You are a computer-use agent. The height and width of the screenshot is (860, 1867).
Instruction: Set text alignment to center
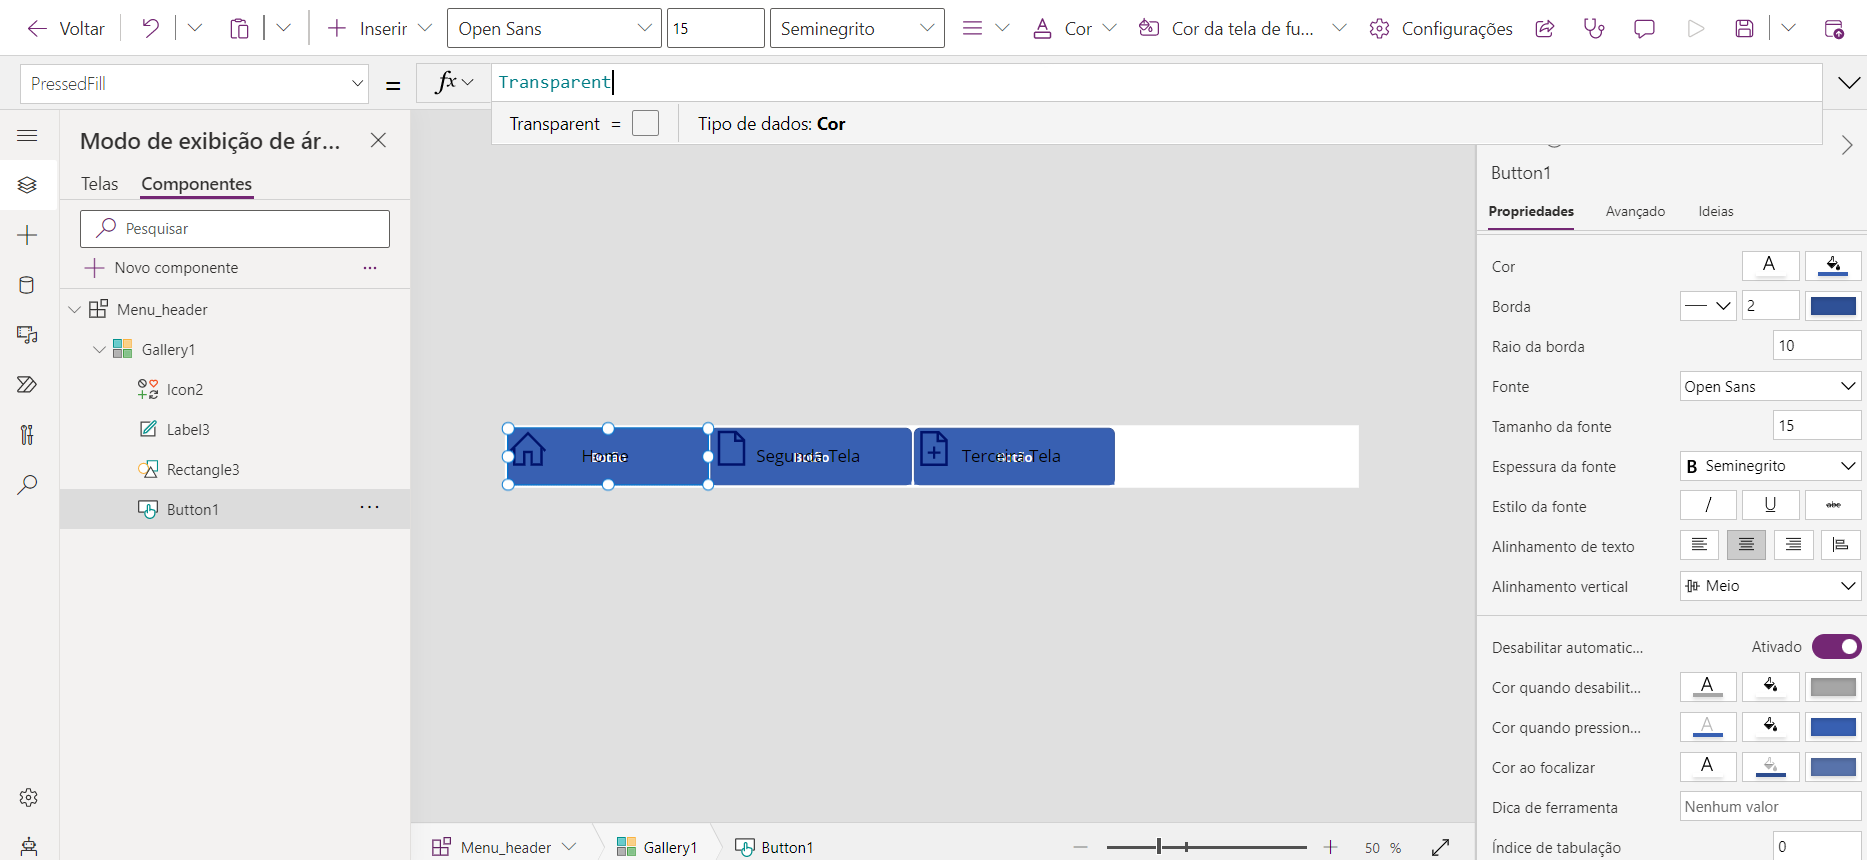click(x=1746, y=545)
